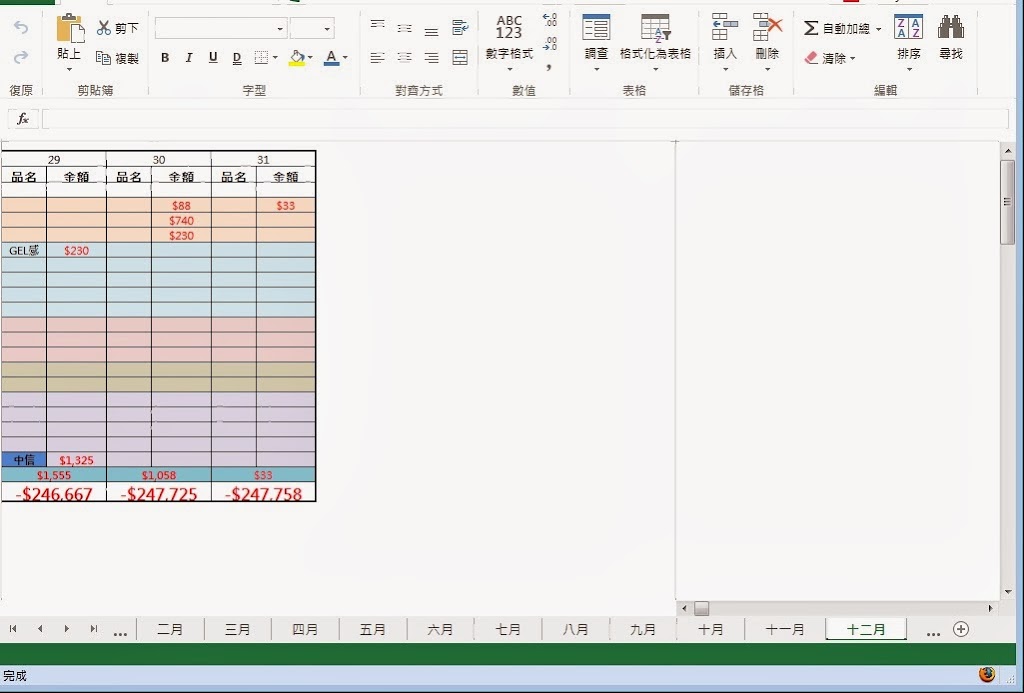The width and height of the screenshot is (1024, 693).
Task: Click the Undo arrow icon
Action: point(21,28)
